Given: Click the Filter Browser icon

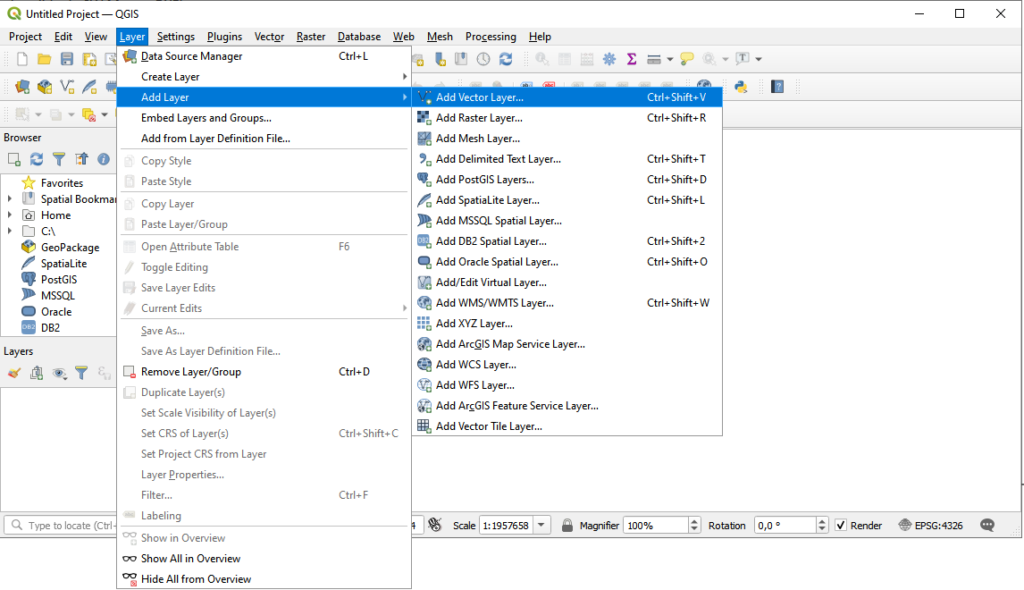Looking at the screenshot, I should point(59,159).
